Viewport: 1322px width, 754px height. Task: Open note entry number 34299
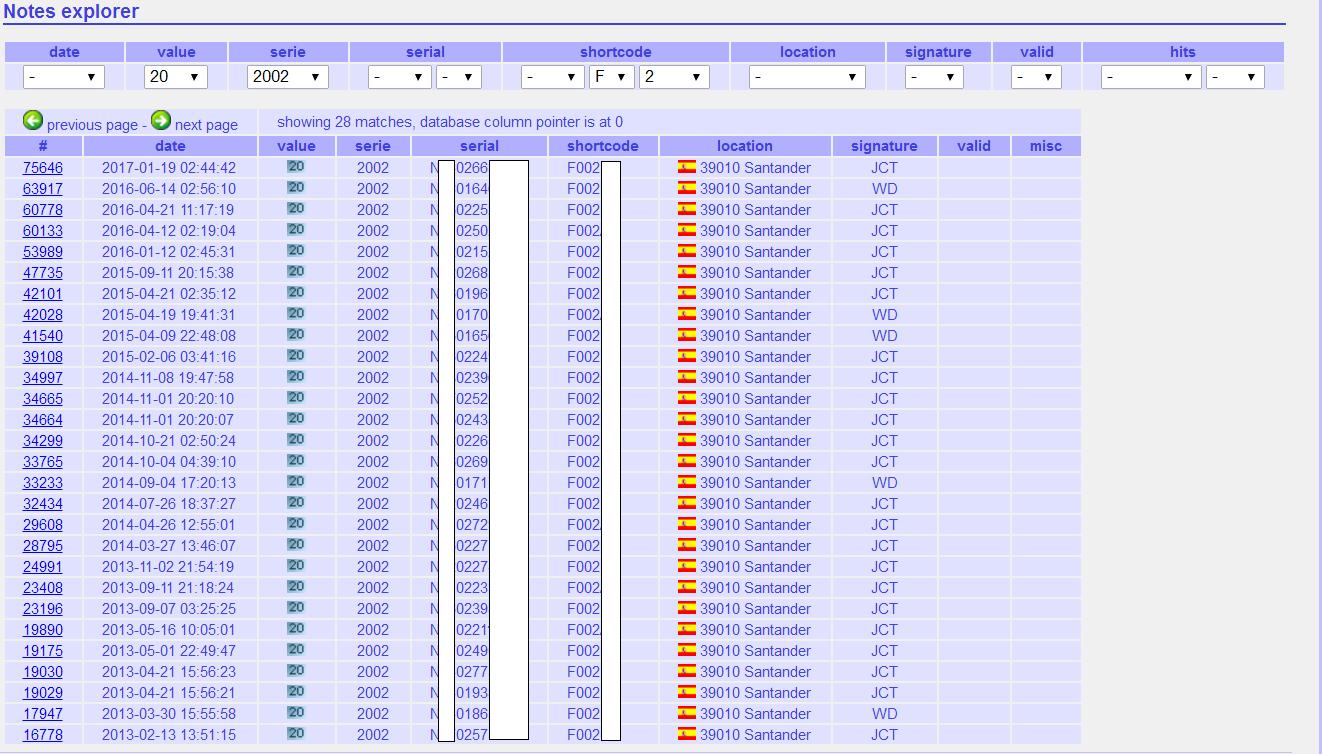point(43,441)
